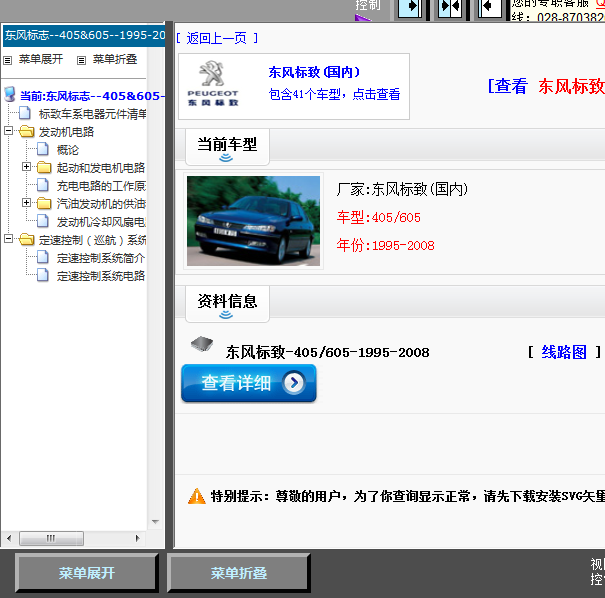Select 概论 tree item
605x598 pixels.
pyautogui.click(x=68, y=149)
